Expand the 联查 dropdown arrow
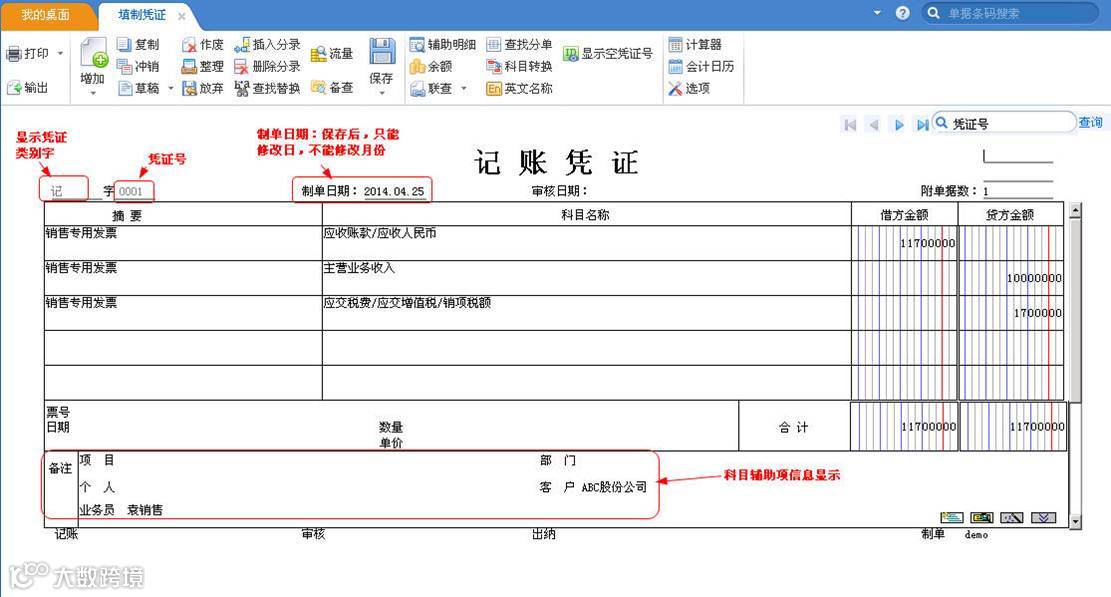The height and width of the screenshot is (597, 1111). pos(464,89)
